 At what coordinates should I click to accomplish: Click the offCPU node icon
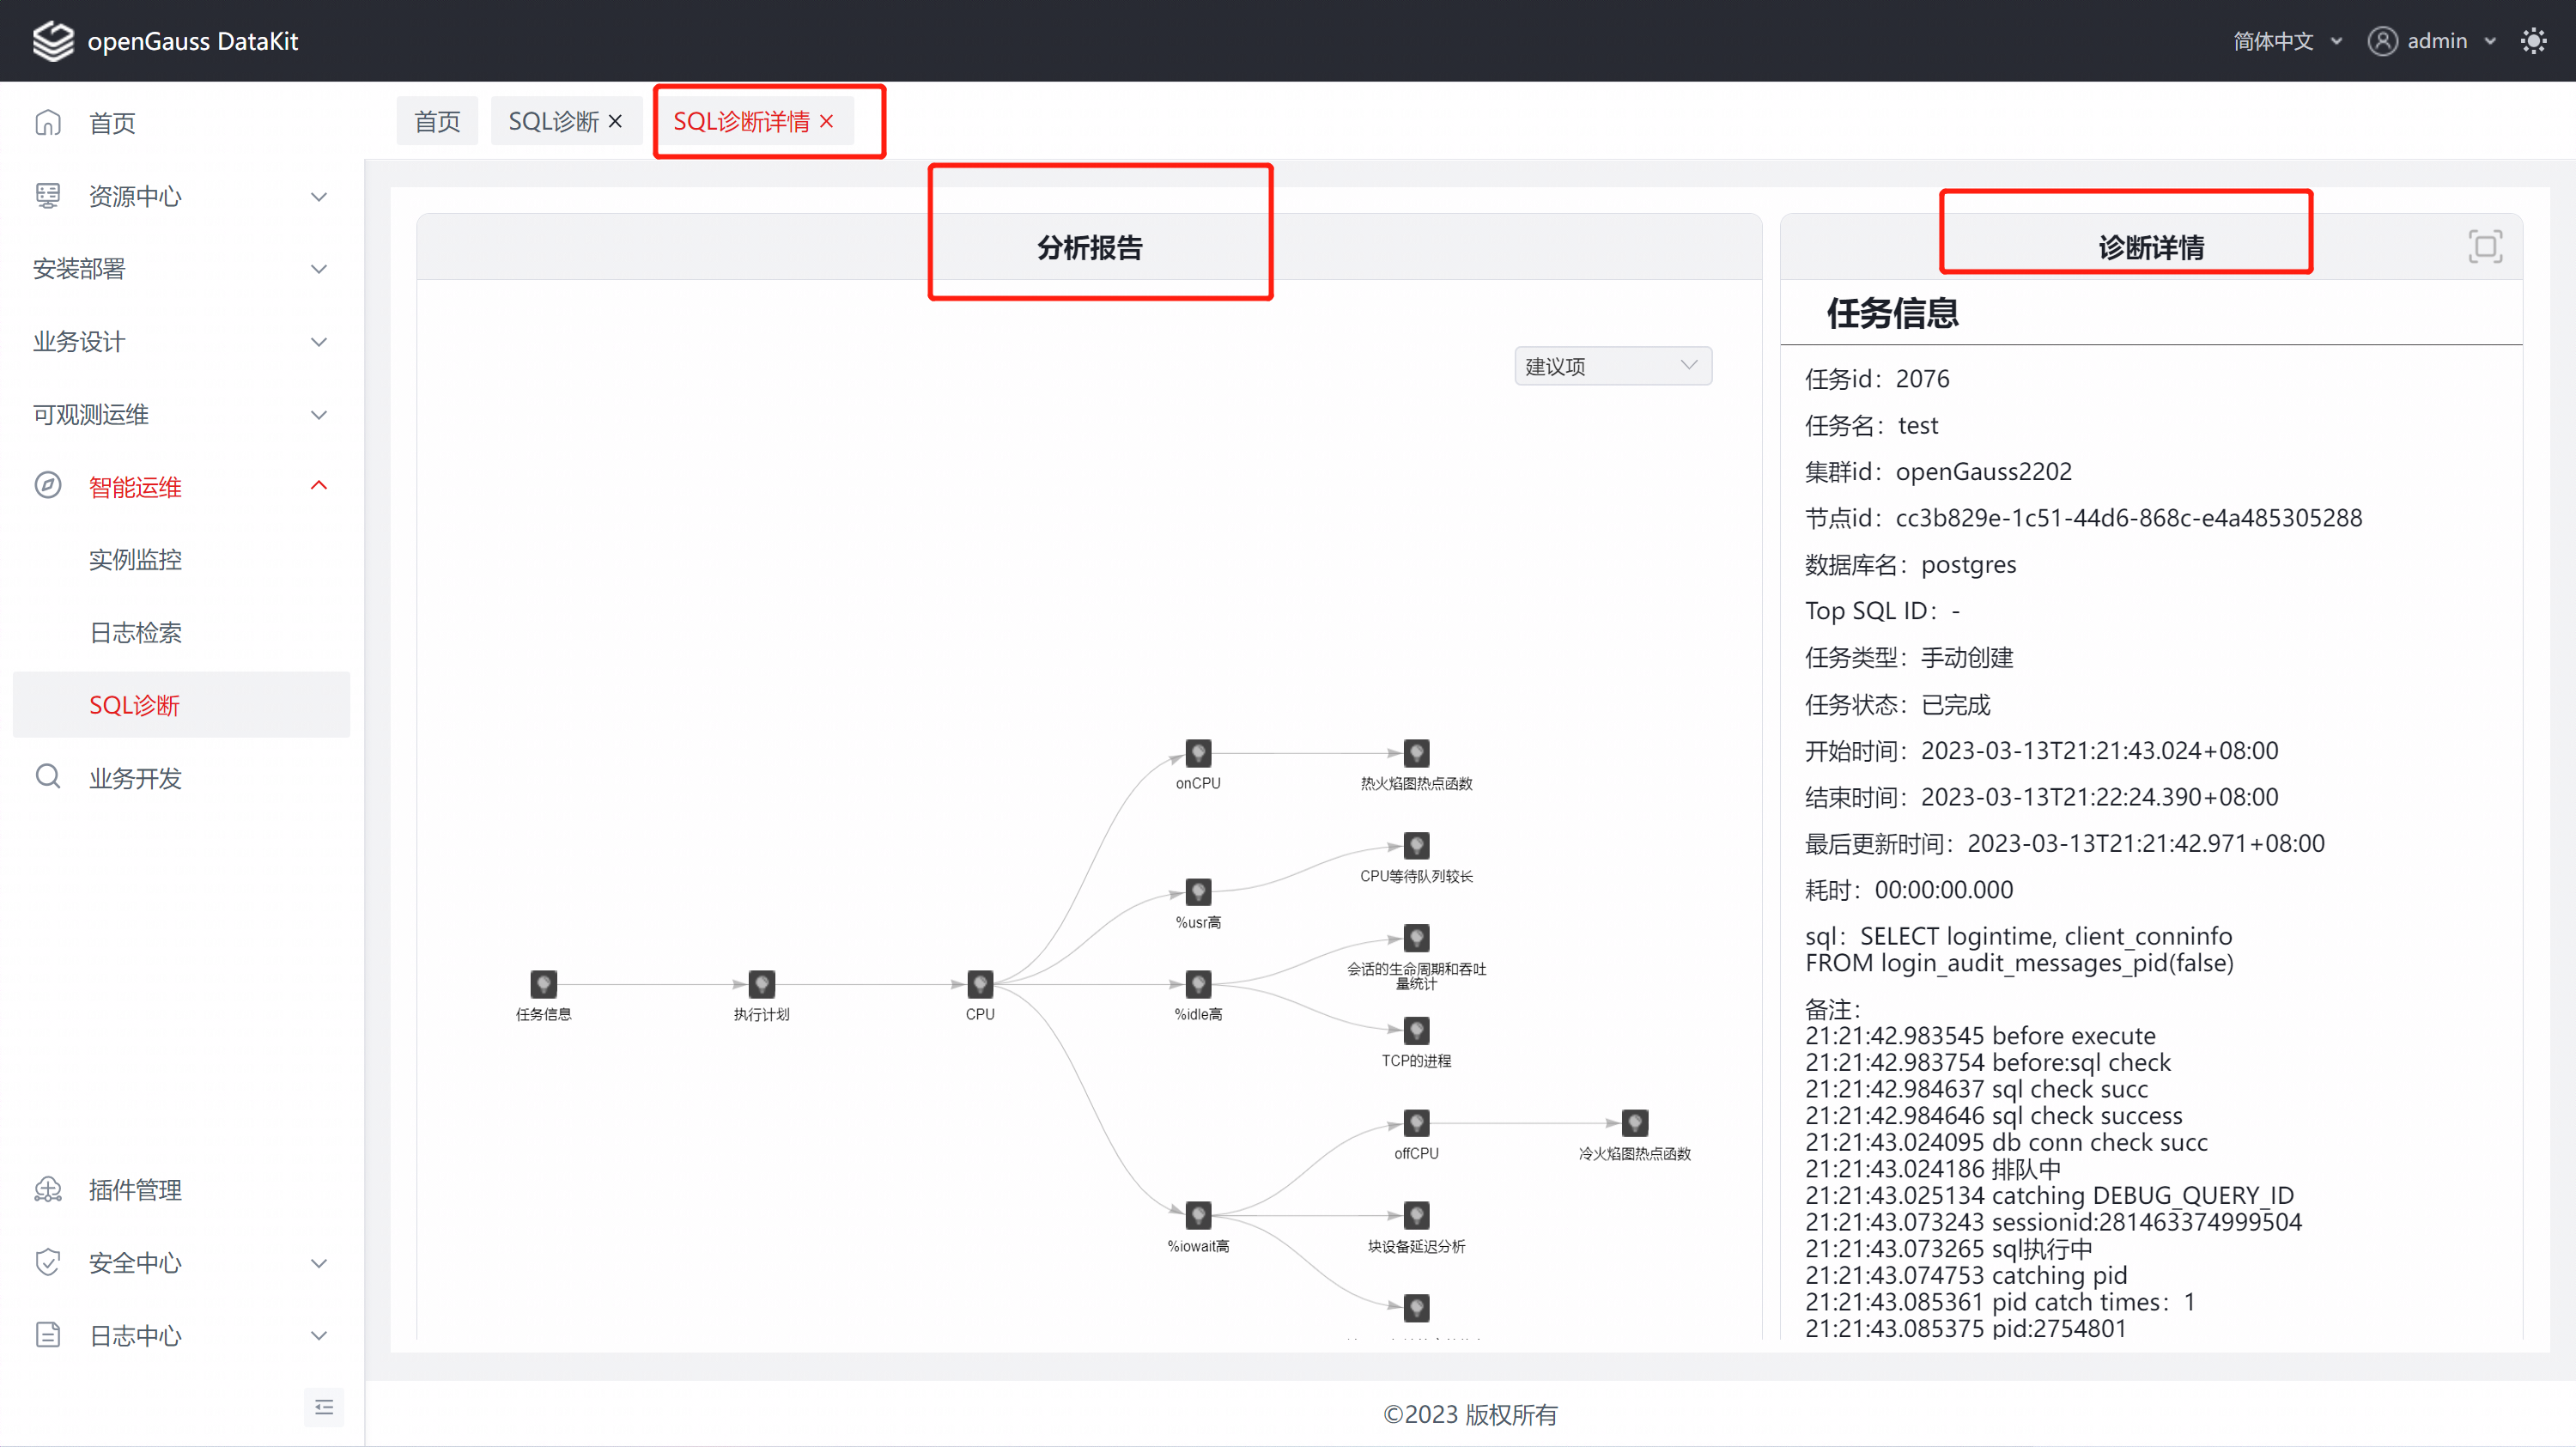(x=1415, y=1123)
